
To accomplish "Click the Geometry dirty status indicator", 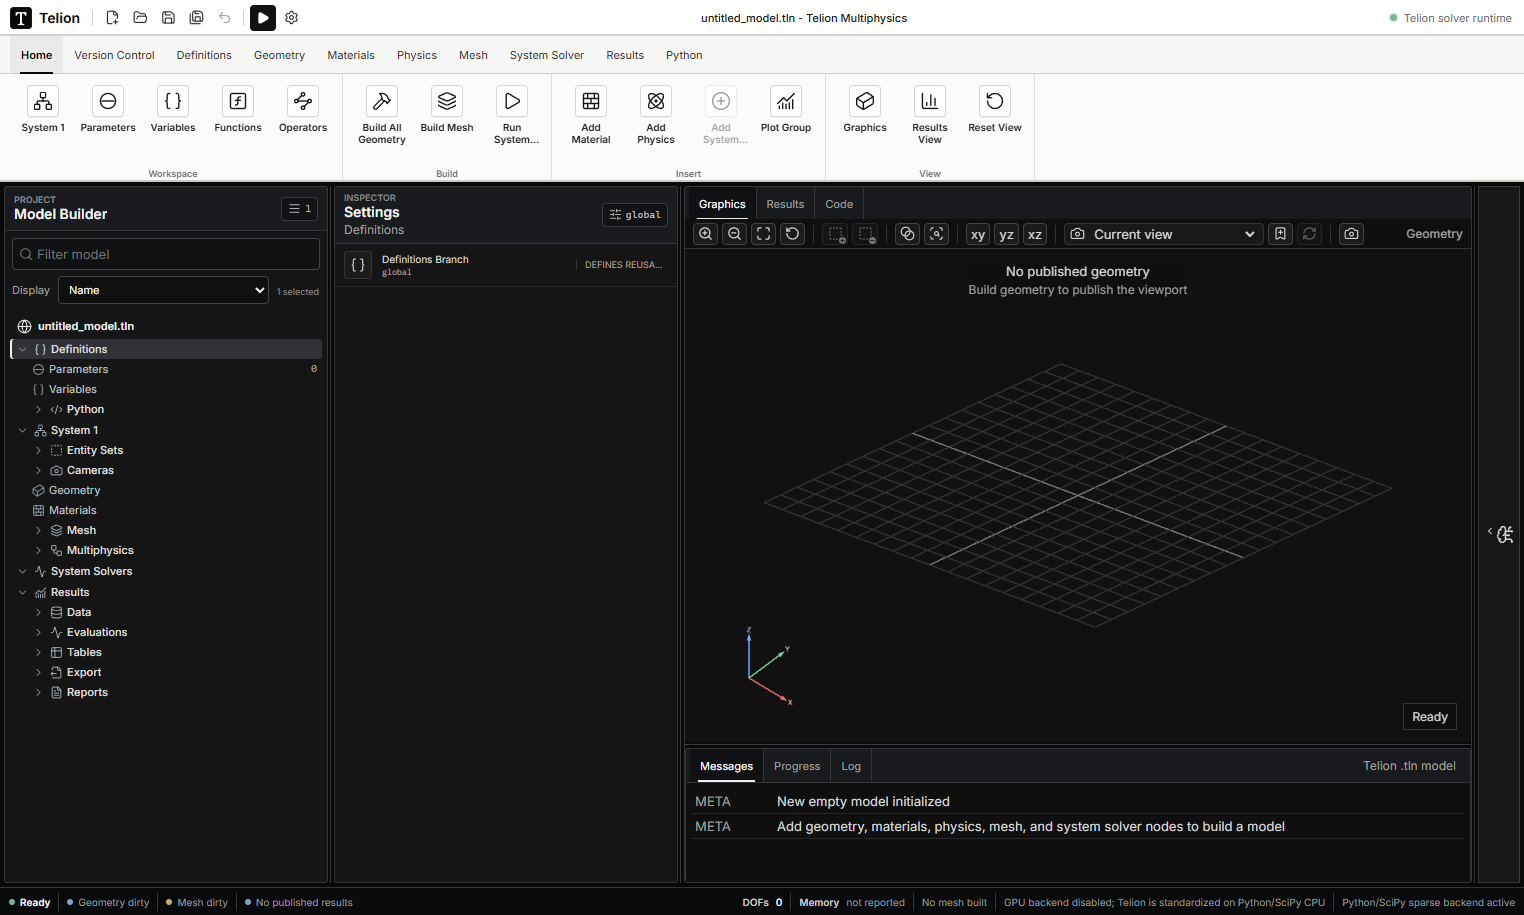I will point(108,902).
